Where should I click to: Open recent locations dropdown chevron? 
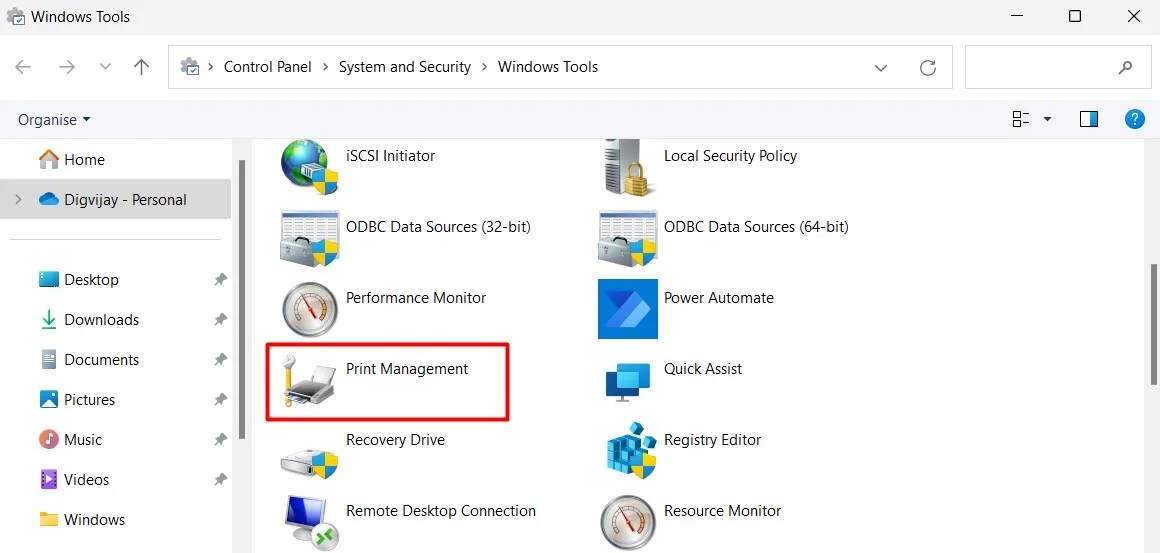(x=105, y=67)
